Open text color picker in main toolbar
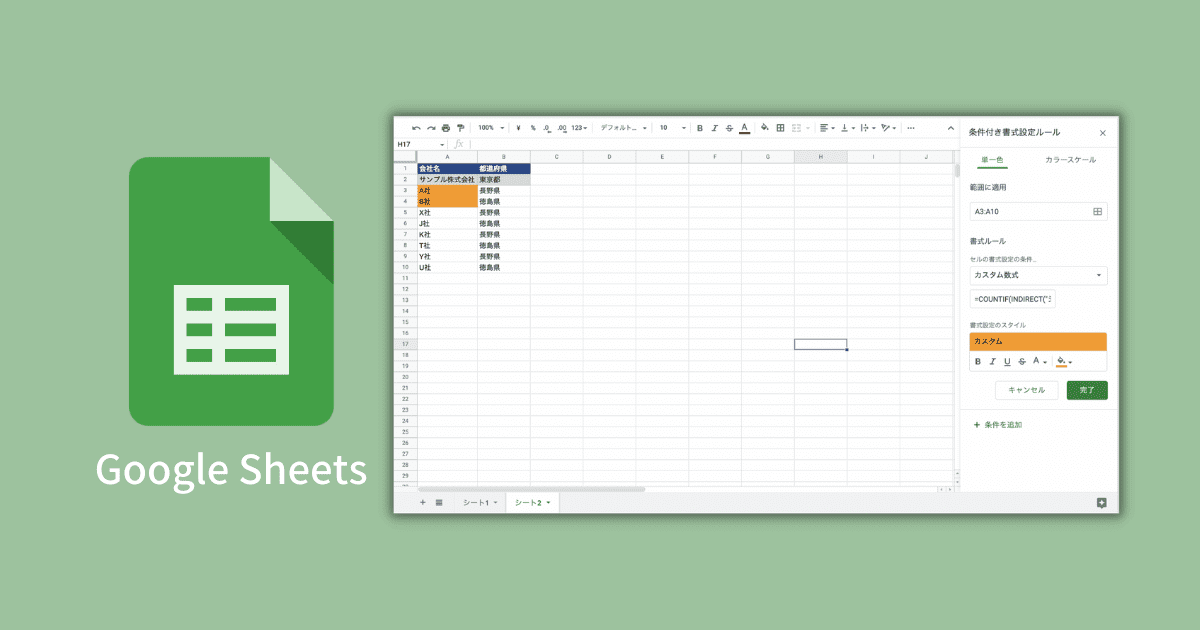 point(745,128)
